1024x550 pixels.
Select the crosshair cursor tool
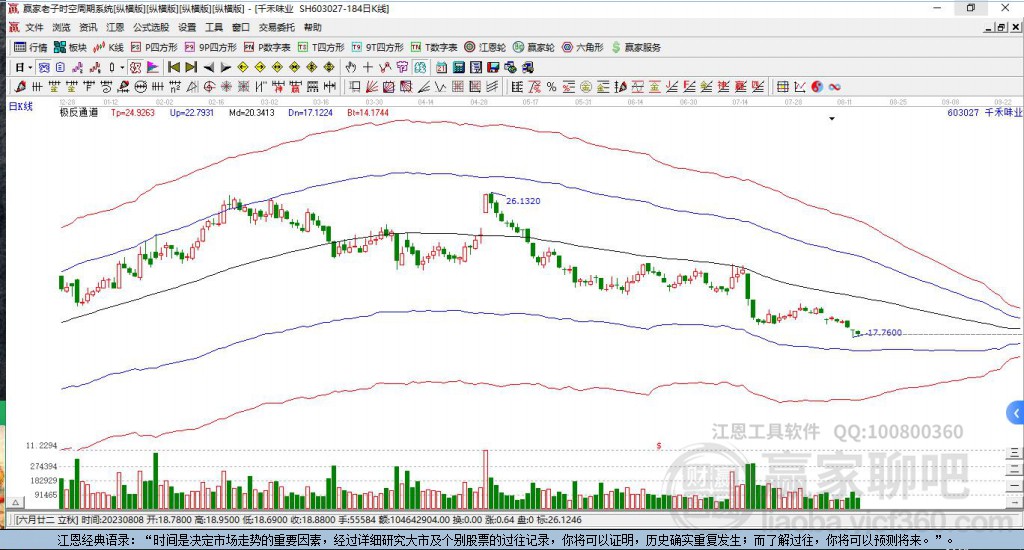pos(368,67)
